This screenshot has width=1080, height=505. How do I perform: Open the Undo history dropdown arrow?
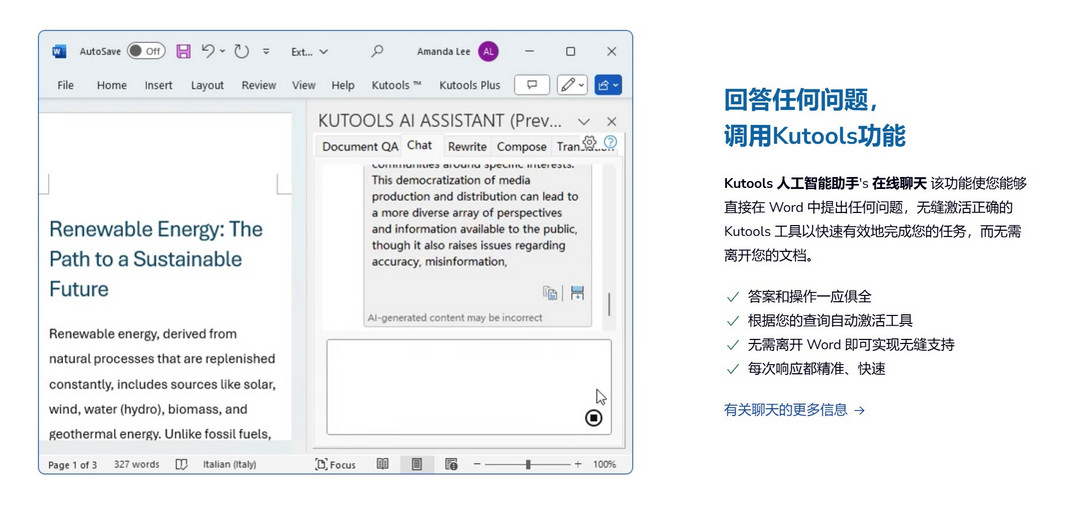[222, 51]
